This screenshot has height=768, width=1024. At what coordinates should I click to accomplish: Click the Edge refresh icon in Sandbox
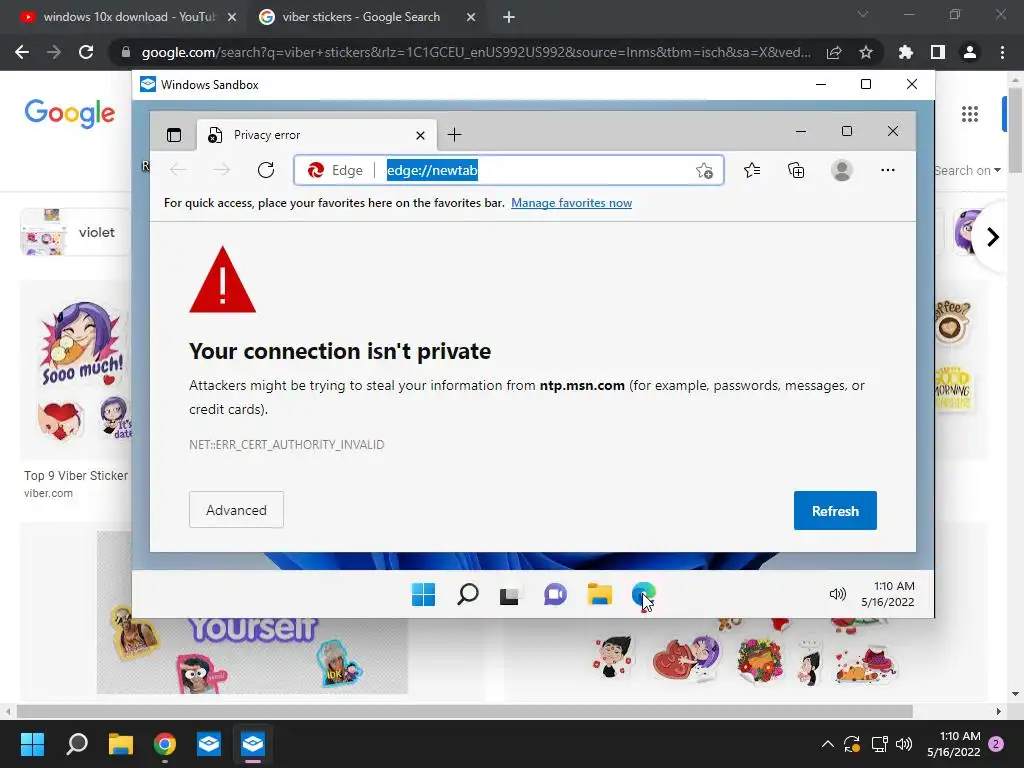pos(266,170)
